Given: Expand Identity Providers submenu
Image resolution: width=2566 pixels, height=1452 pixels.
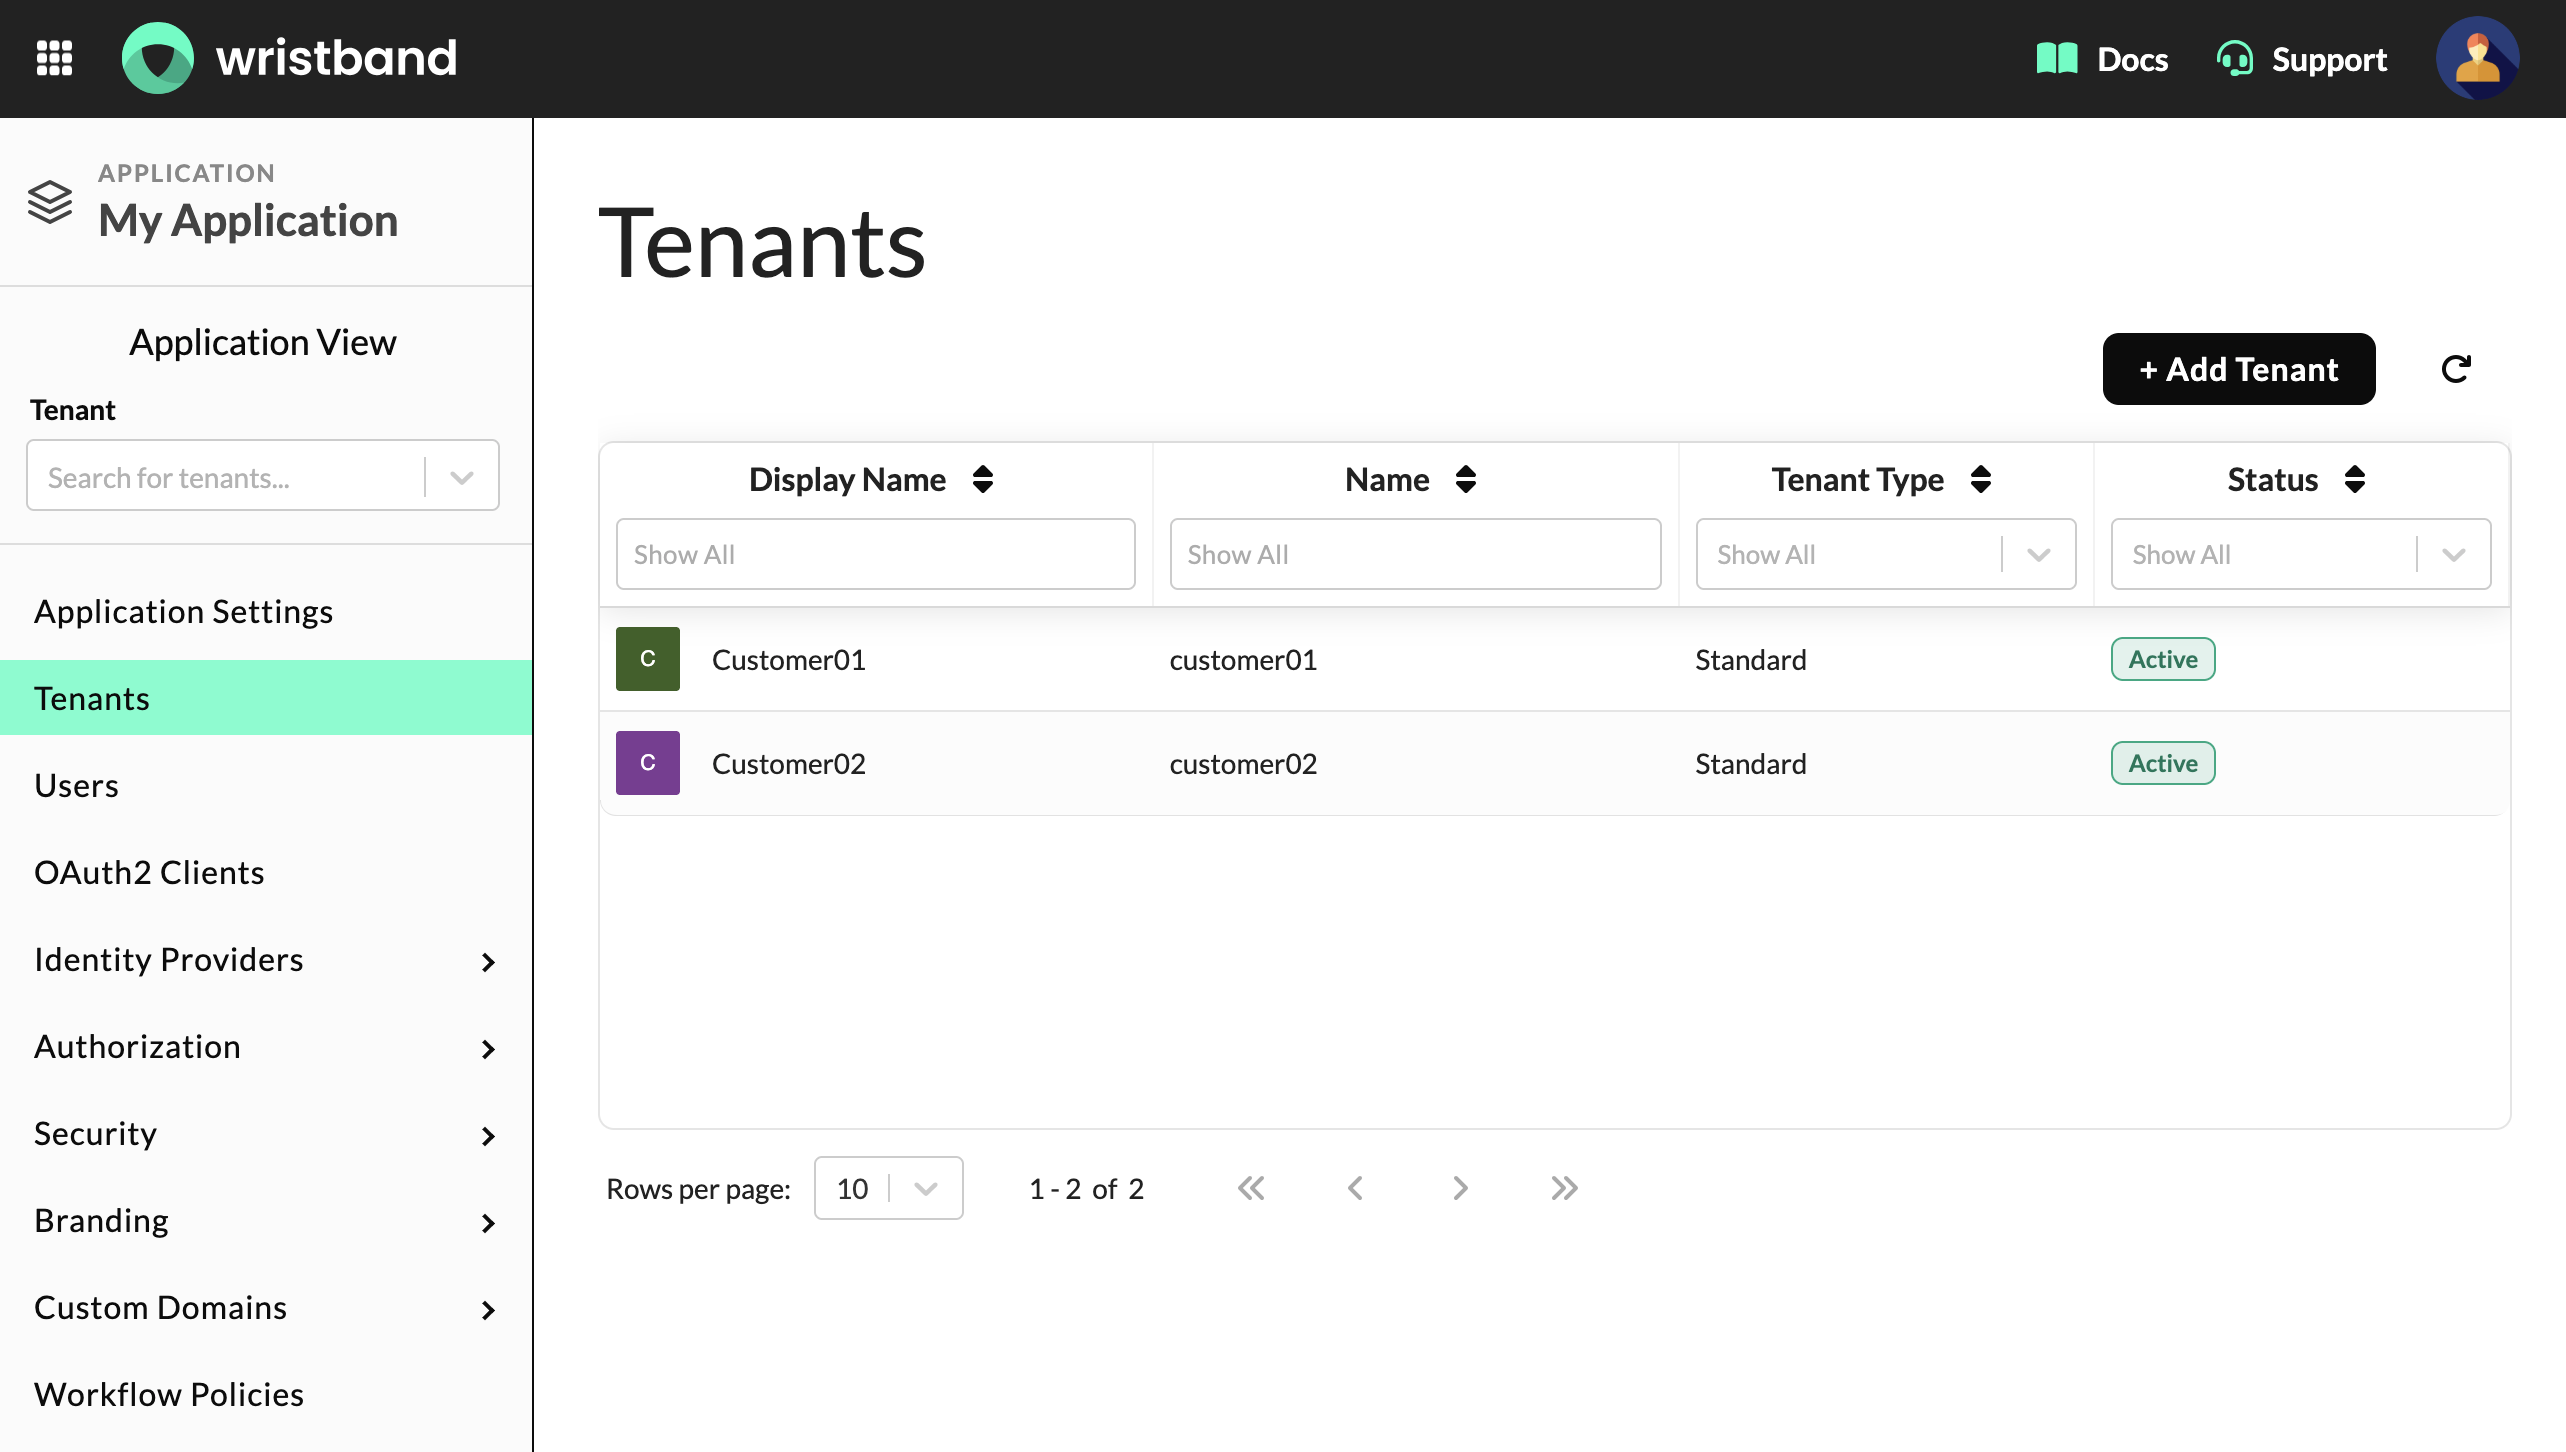Looking at the screenshot, I should click(488, 962).
